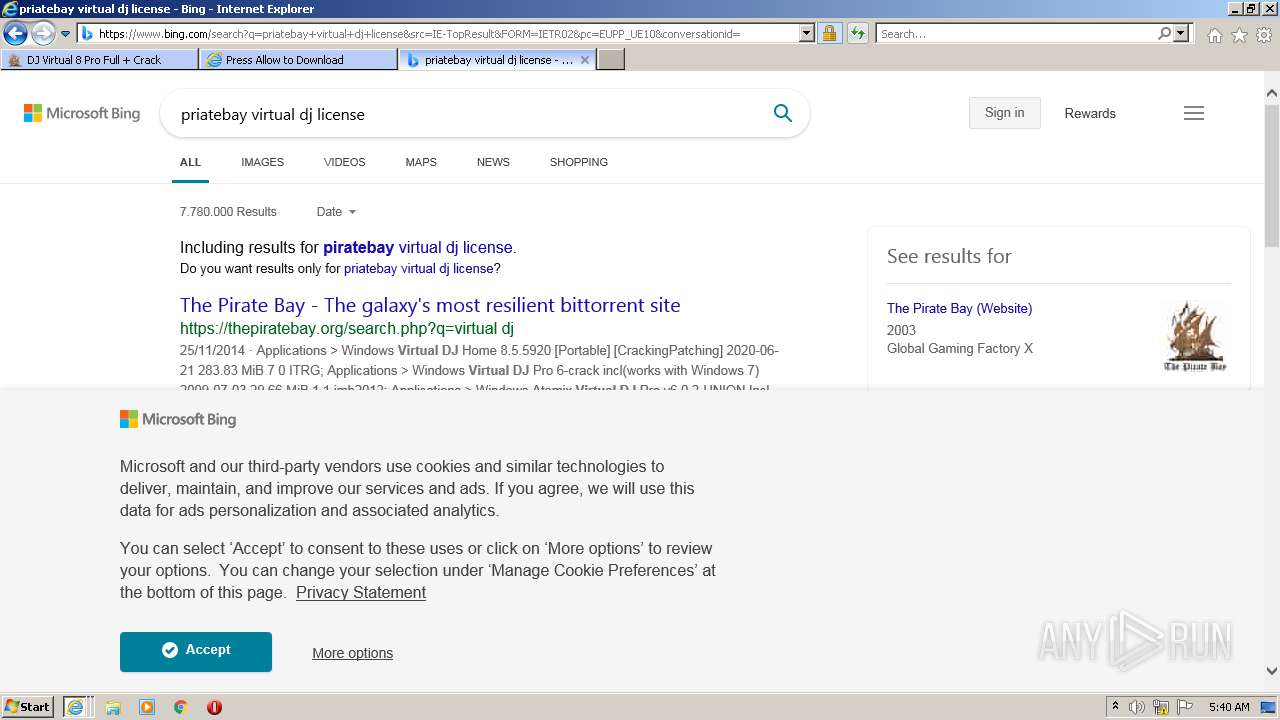Click the IE search magnifier icon
Screen dimensions: 1280x720
pyautogui.click(x=1165, y=33)
